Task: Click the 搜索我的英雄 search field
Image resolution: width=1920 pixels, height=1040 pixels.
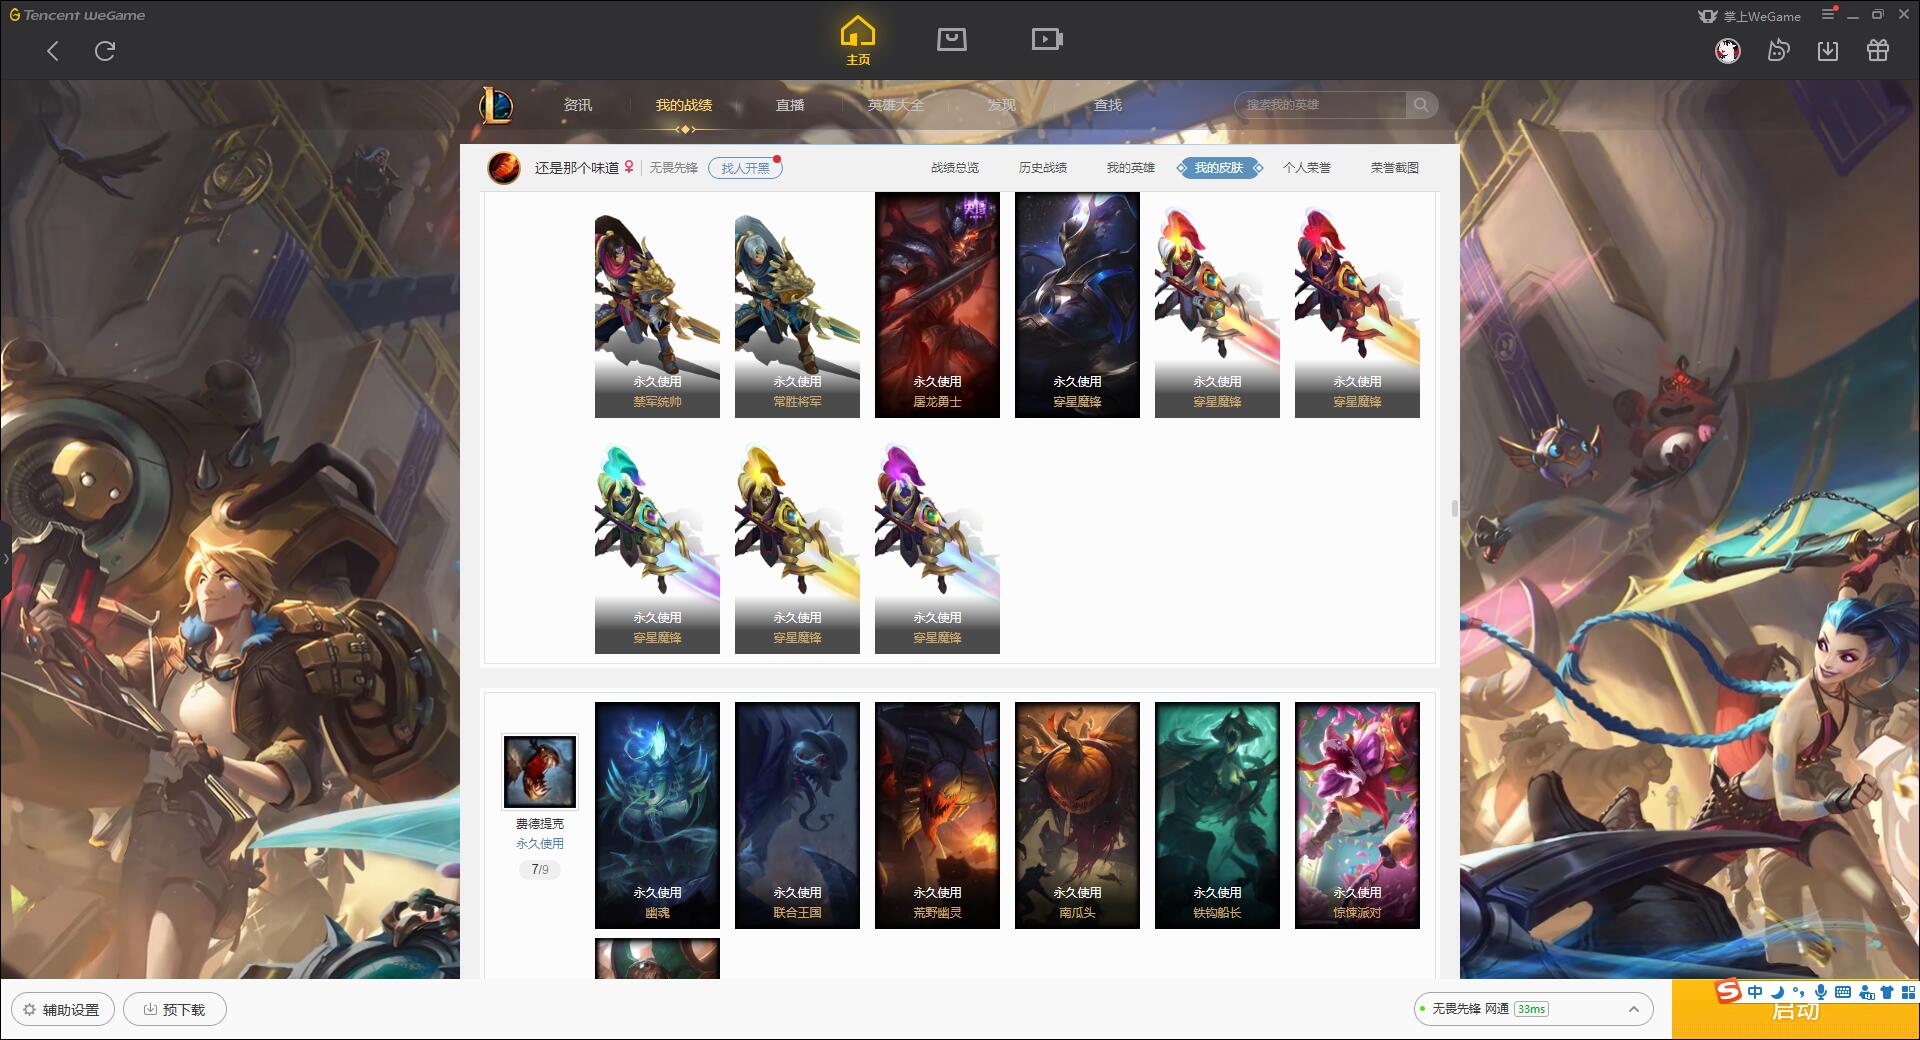Action: coord(1322,105)
